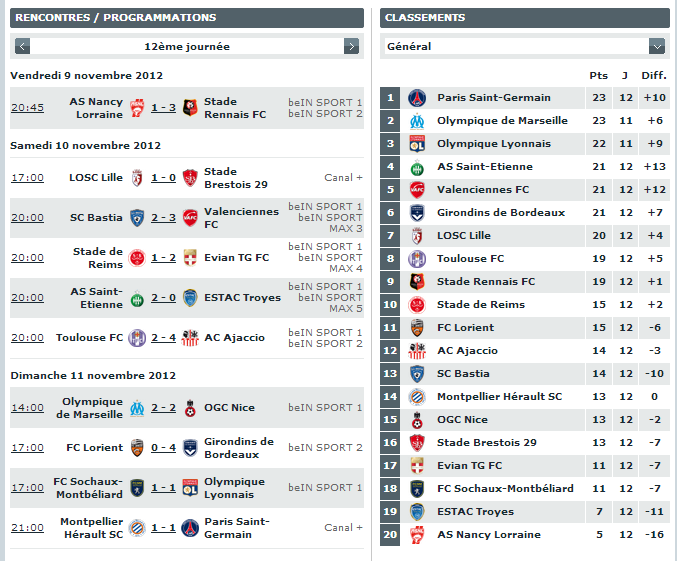The height and width of the screenshot is (561, 677).
Task: Click the 12ème journée selector label
Action: [187, 46]
